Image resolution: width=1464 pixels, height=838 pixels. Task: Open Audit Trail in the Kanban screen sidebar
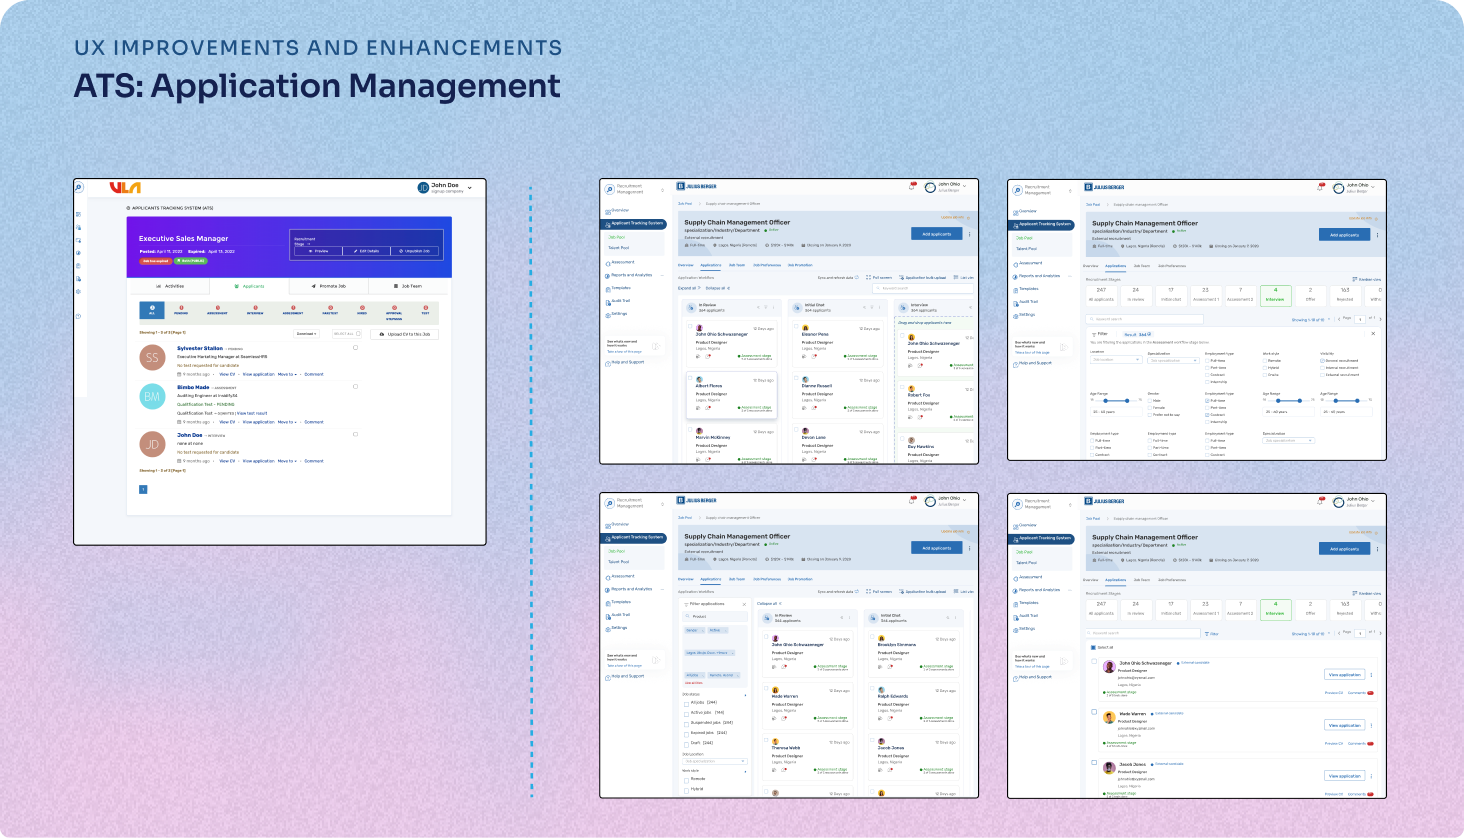[x=618, y=301]
